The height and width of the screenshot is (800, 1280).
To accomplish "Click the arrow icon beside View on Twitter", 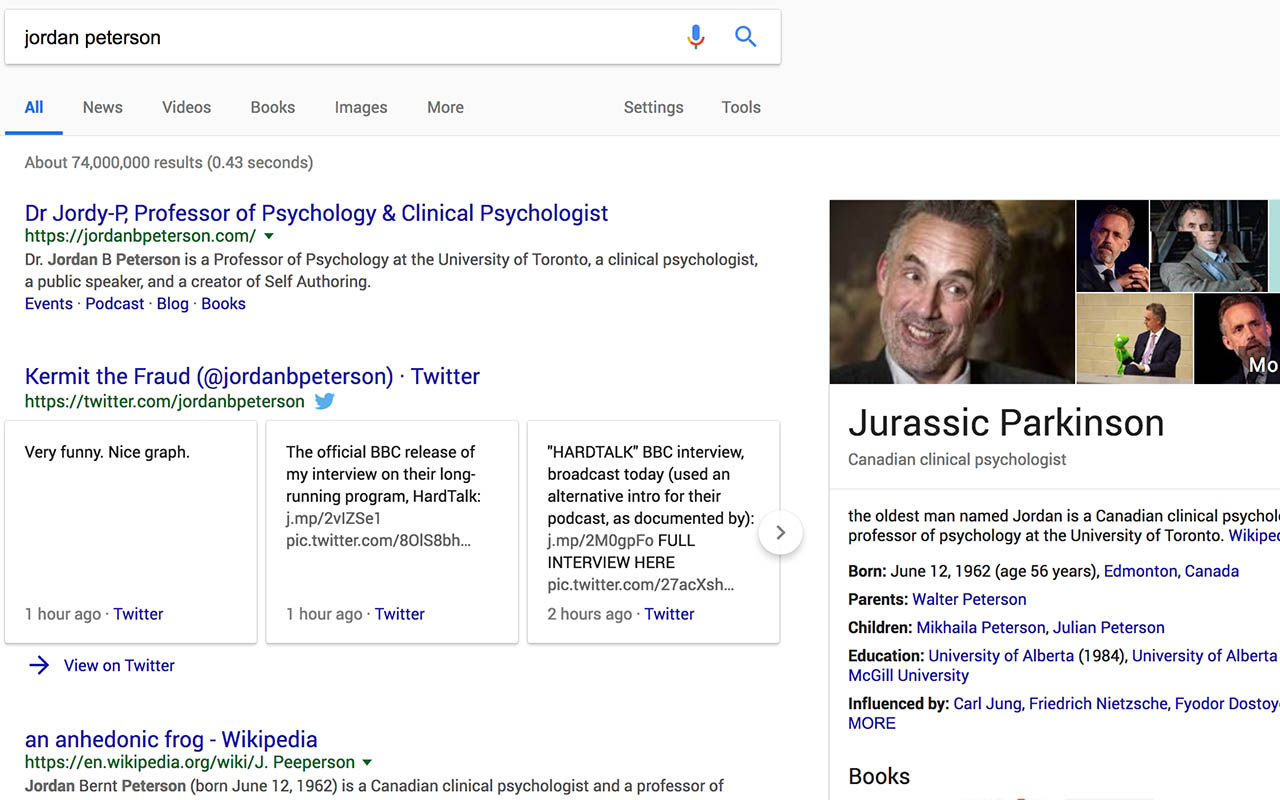I will tap(39, 665).
